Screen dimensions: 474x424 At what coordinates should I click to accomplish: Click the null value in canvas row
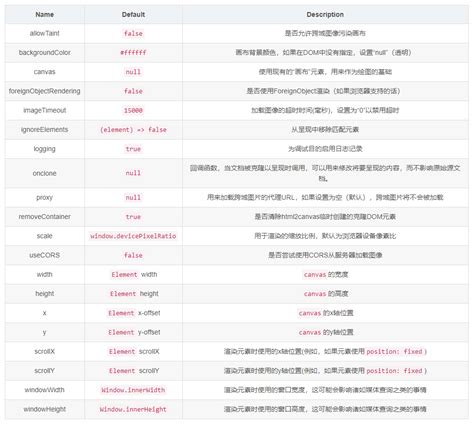coord(133,72)
